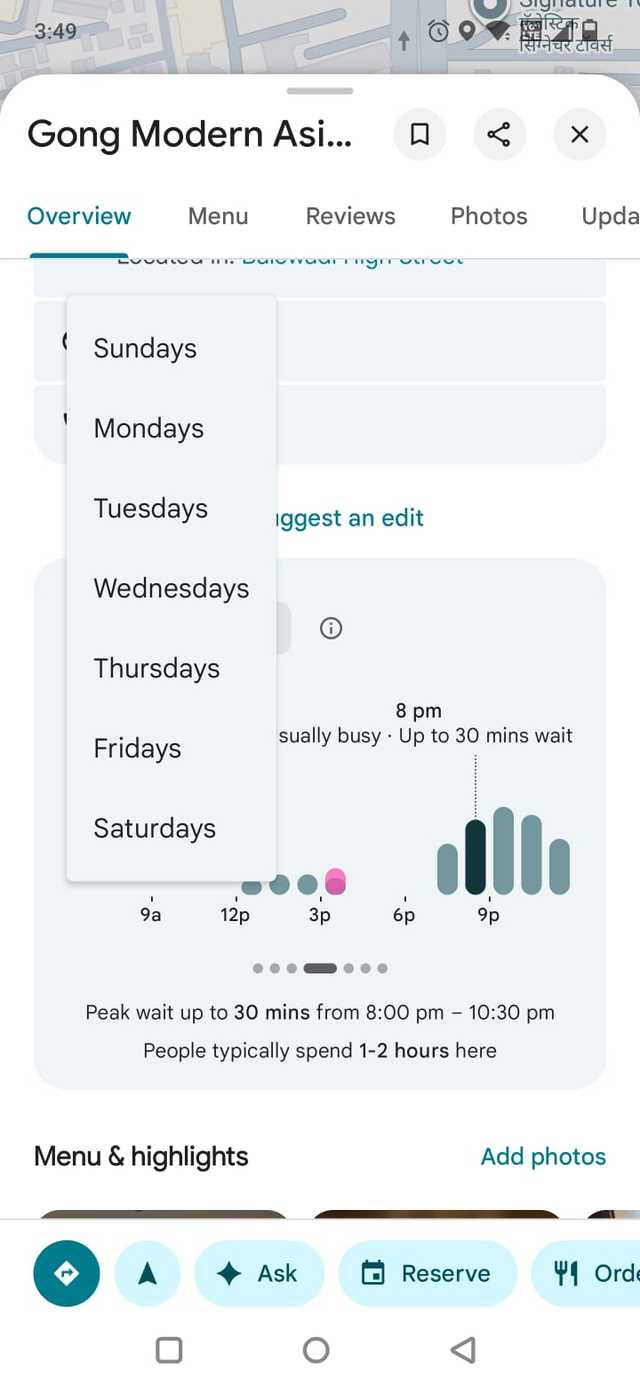Choose Wednesdays in the day list
Image resolution: width=640 pixels, height=1387 pixels.
coord(171,588)
